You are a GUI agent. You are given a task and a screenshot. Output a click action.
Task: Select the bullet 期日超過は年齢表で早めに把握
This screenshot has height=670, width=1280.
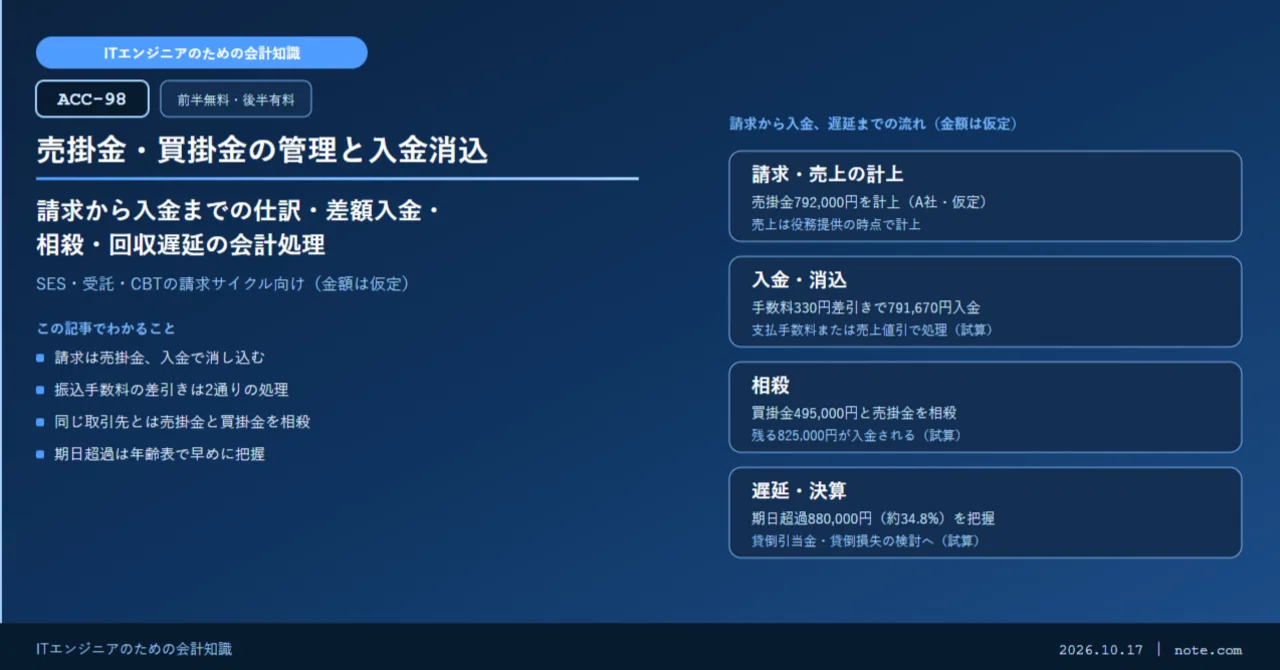[159, 453]
